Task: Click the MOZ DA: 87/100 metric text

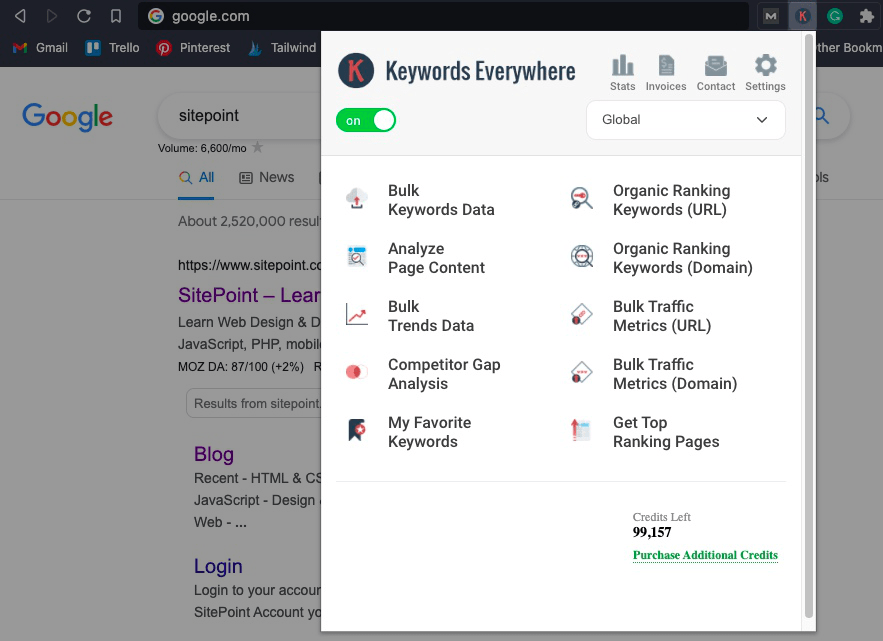Action: tap(240, 367)
